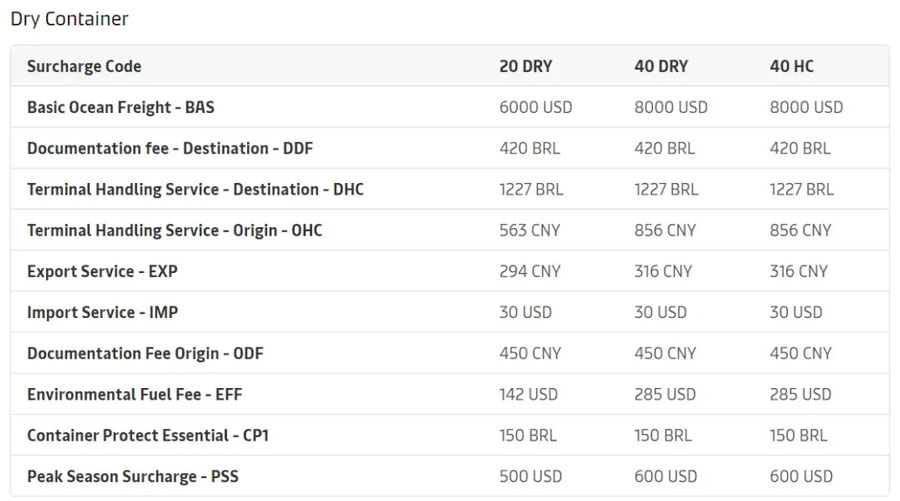Click Documentation fee - Destination - DDF

click(170, 149)
